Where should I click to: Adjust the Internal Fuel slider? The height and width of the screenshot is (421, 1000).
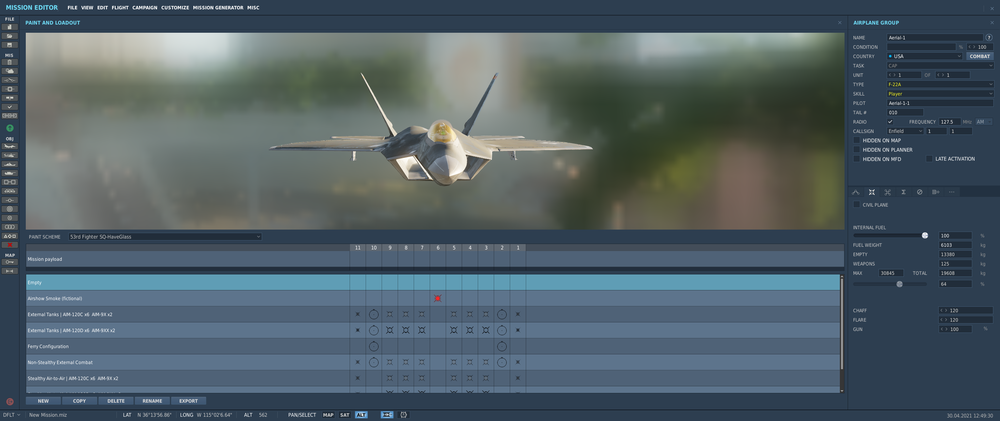(890, 235)
